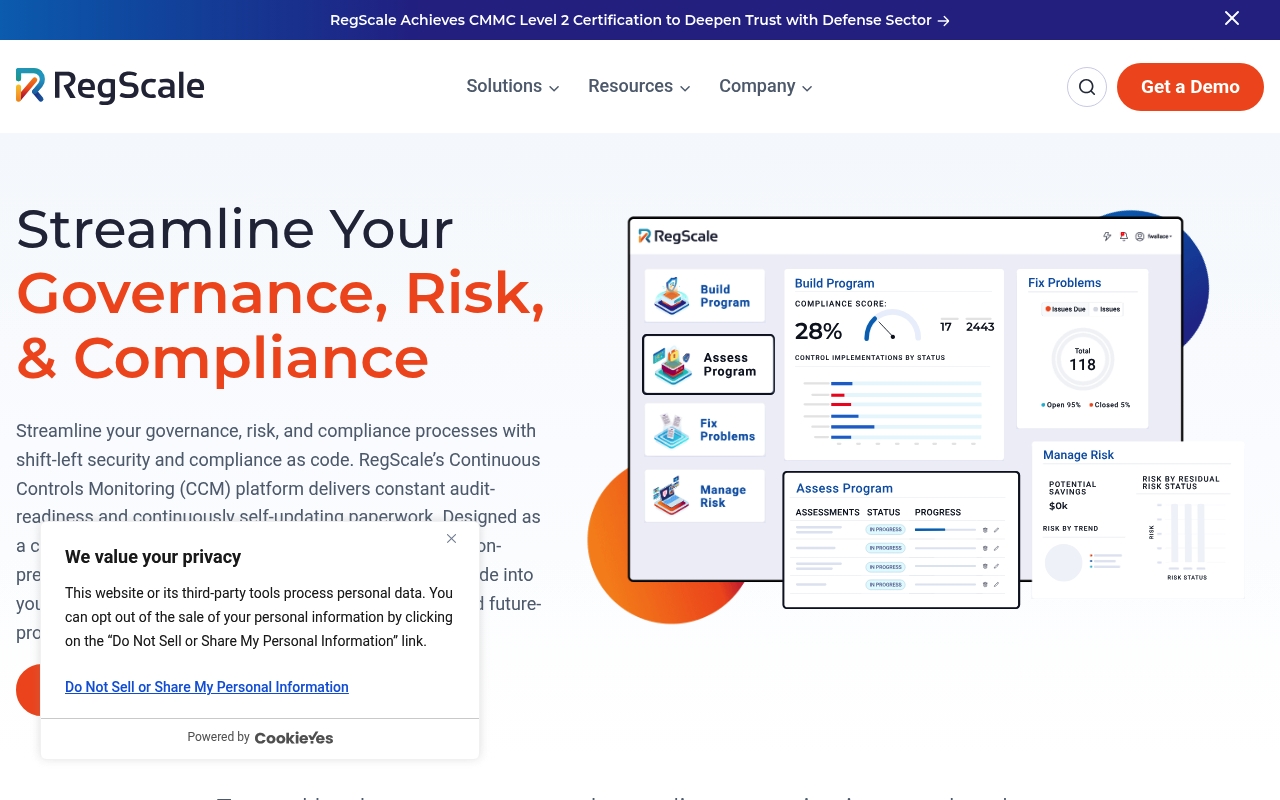Image resolution: width=1280 pixels, height=800 pixels.
Task: Click the lightning icon in dashboard mockup
Action: click(1107, 237)
